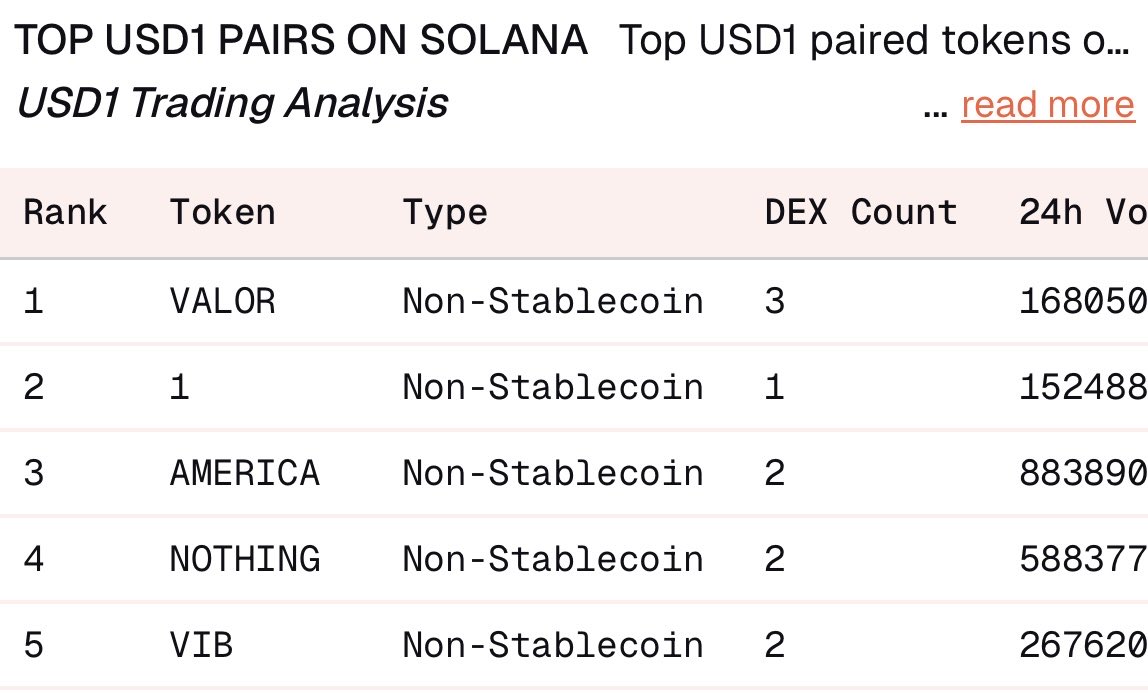1148x693 pixels.
Task: Click the "read more" link
Action: (1047, 105)
